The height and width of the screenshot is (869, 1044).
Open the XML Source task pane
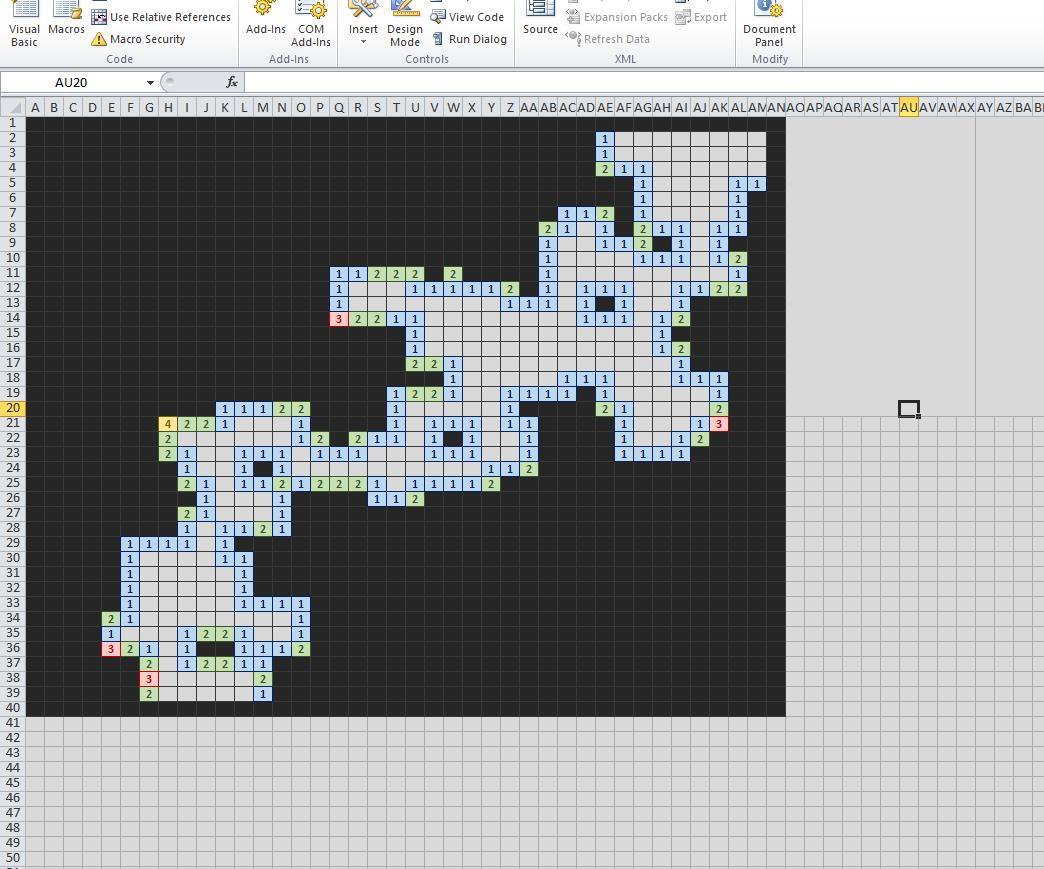pyautogui.click(x=539, y=22)
